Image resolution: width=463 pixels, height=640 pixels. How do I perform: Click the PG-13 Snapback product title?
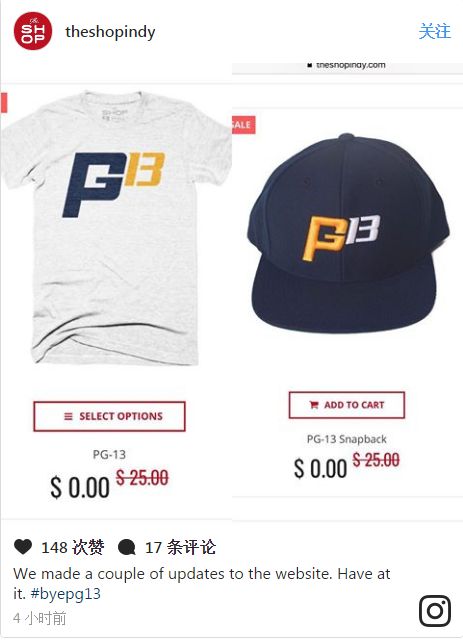tap(347, 439)
